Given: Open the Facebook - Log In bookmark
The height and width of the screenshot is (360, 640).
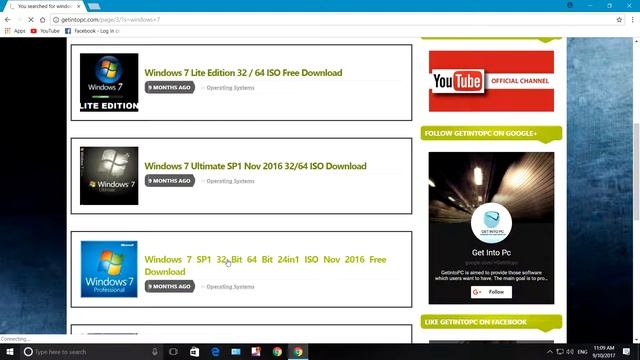Looking at the screenshot, I should coord(92,31).
